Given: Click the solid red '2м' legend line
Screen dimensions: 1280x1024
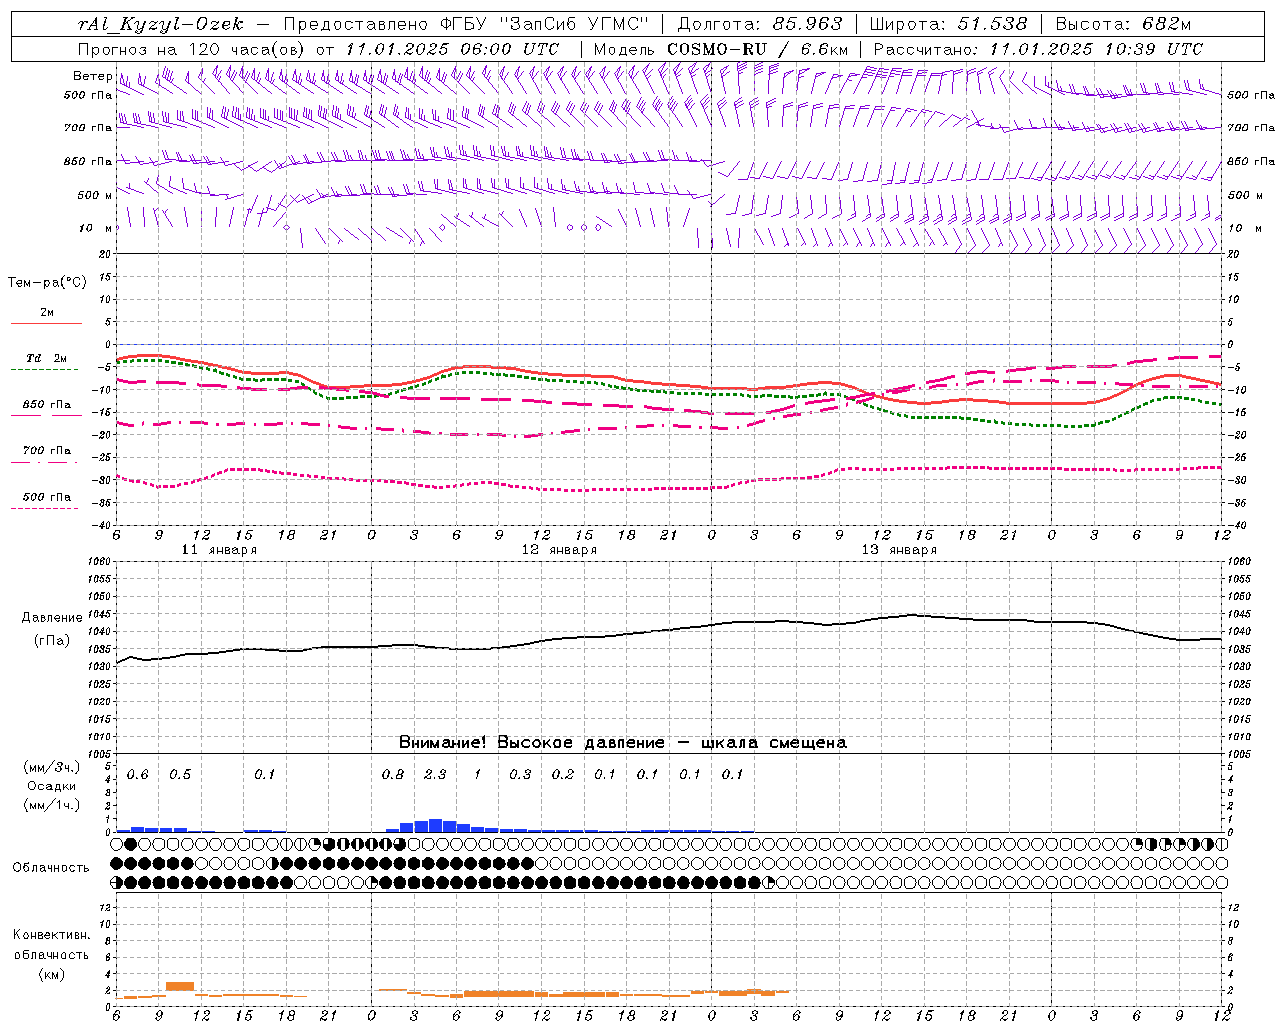Looking at the screenshot, I should [46, 323].
